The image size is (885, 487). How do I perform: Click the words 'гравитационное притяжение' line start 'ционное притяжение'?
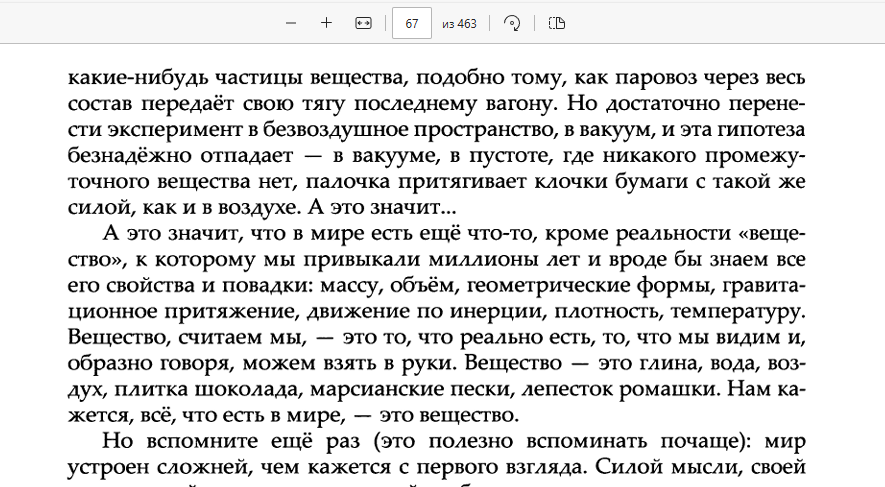point(182,311)
